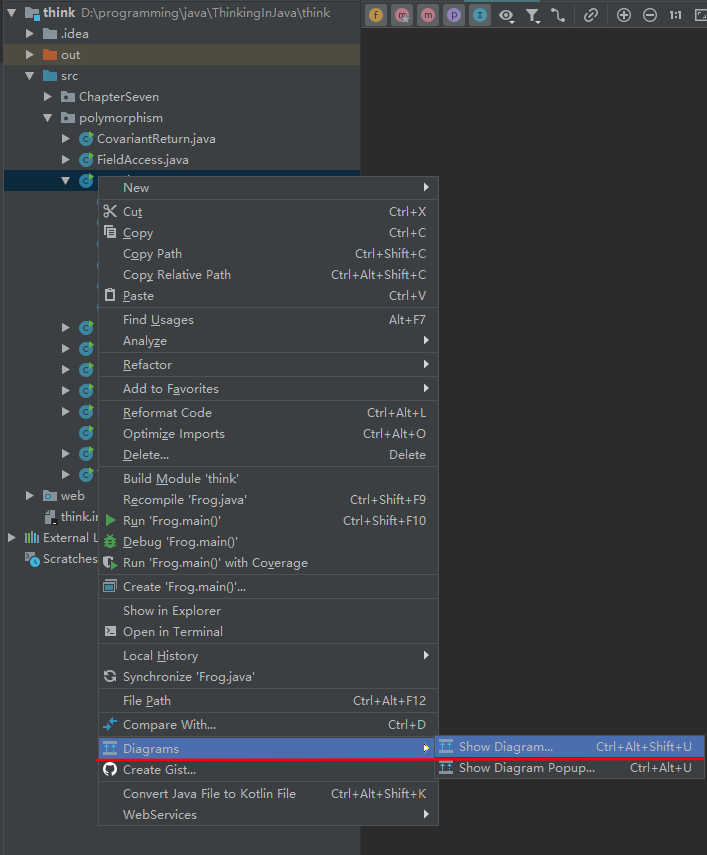Click Delete... in context menu
707x855 pixels.
click(268, 455)
